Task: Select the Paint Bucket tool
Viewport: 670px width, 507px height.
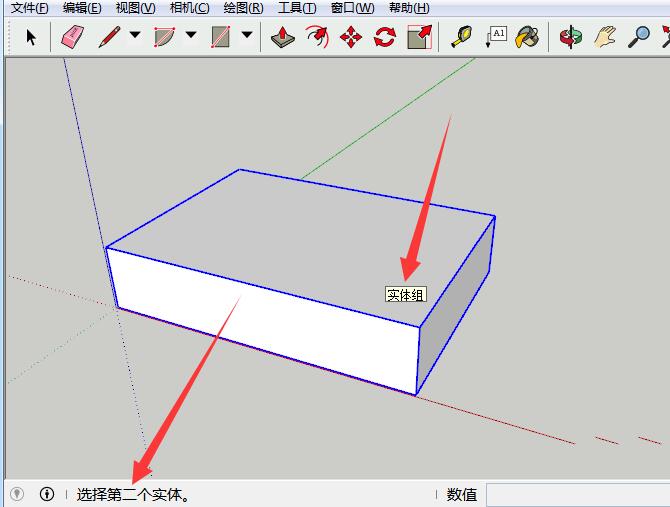Action: pyautogui.click(x=527, y=37)
